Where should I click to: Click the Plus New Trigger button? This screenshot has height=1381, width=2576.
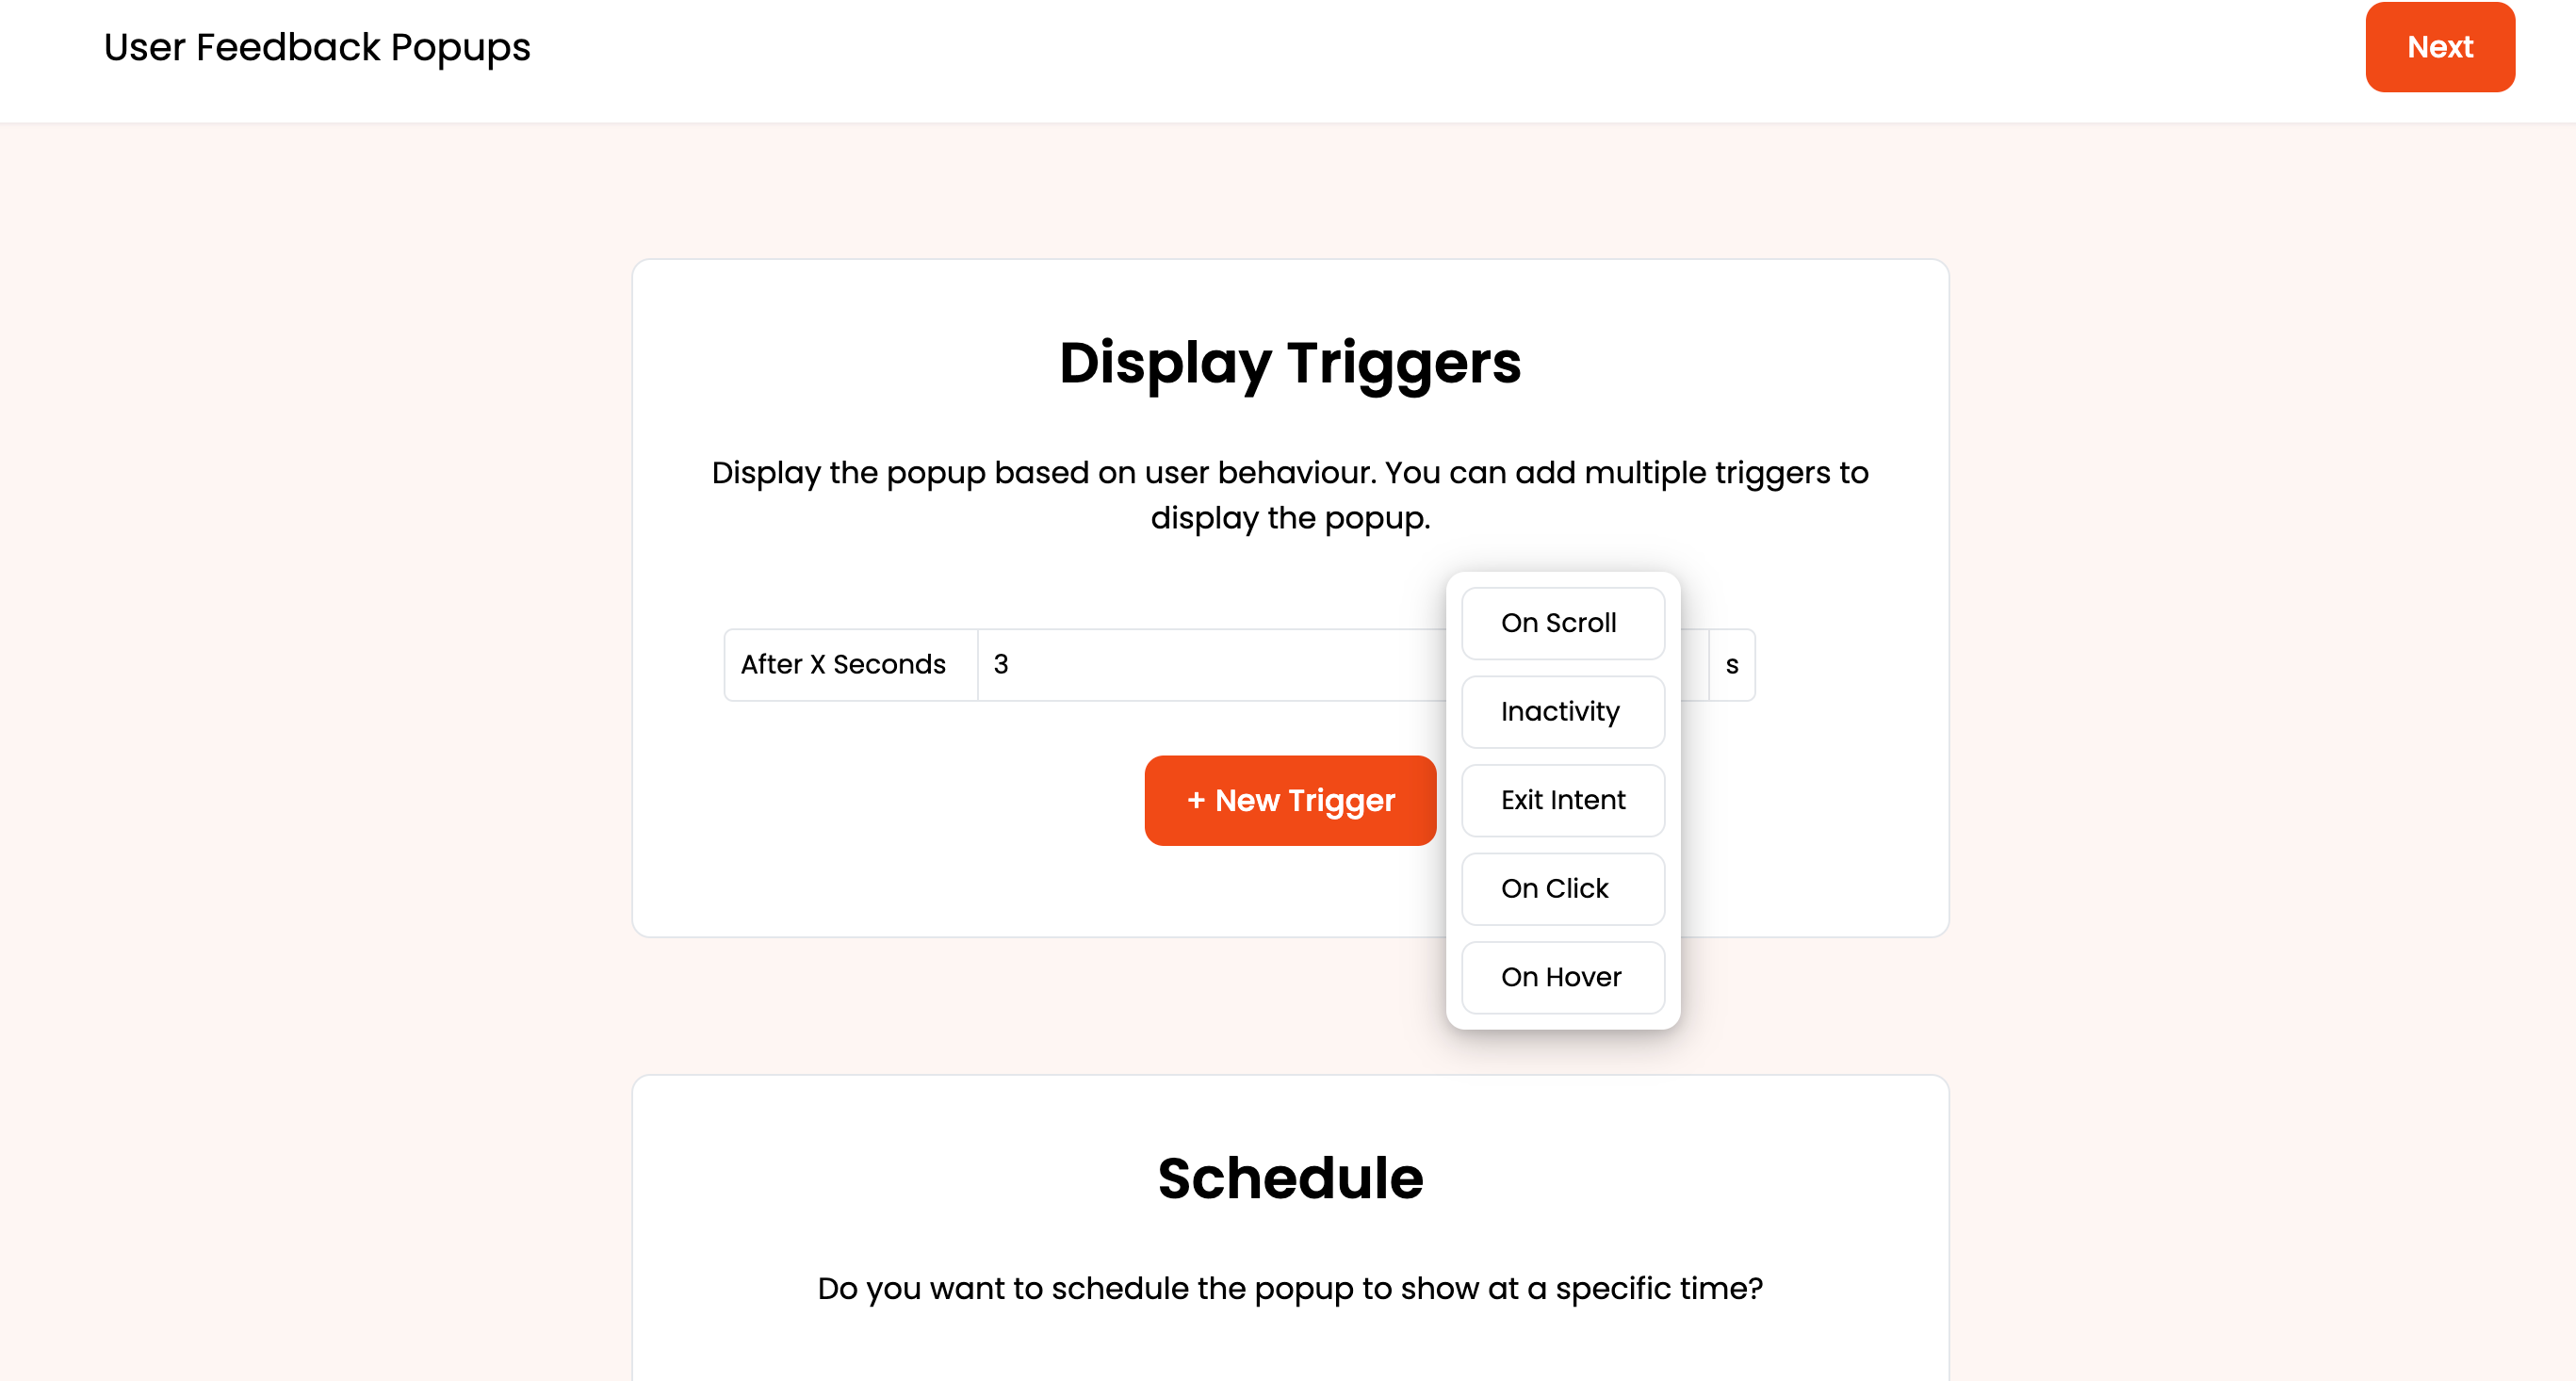[1290, 801]
